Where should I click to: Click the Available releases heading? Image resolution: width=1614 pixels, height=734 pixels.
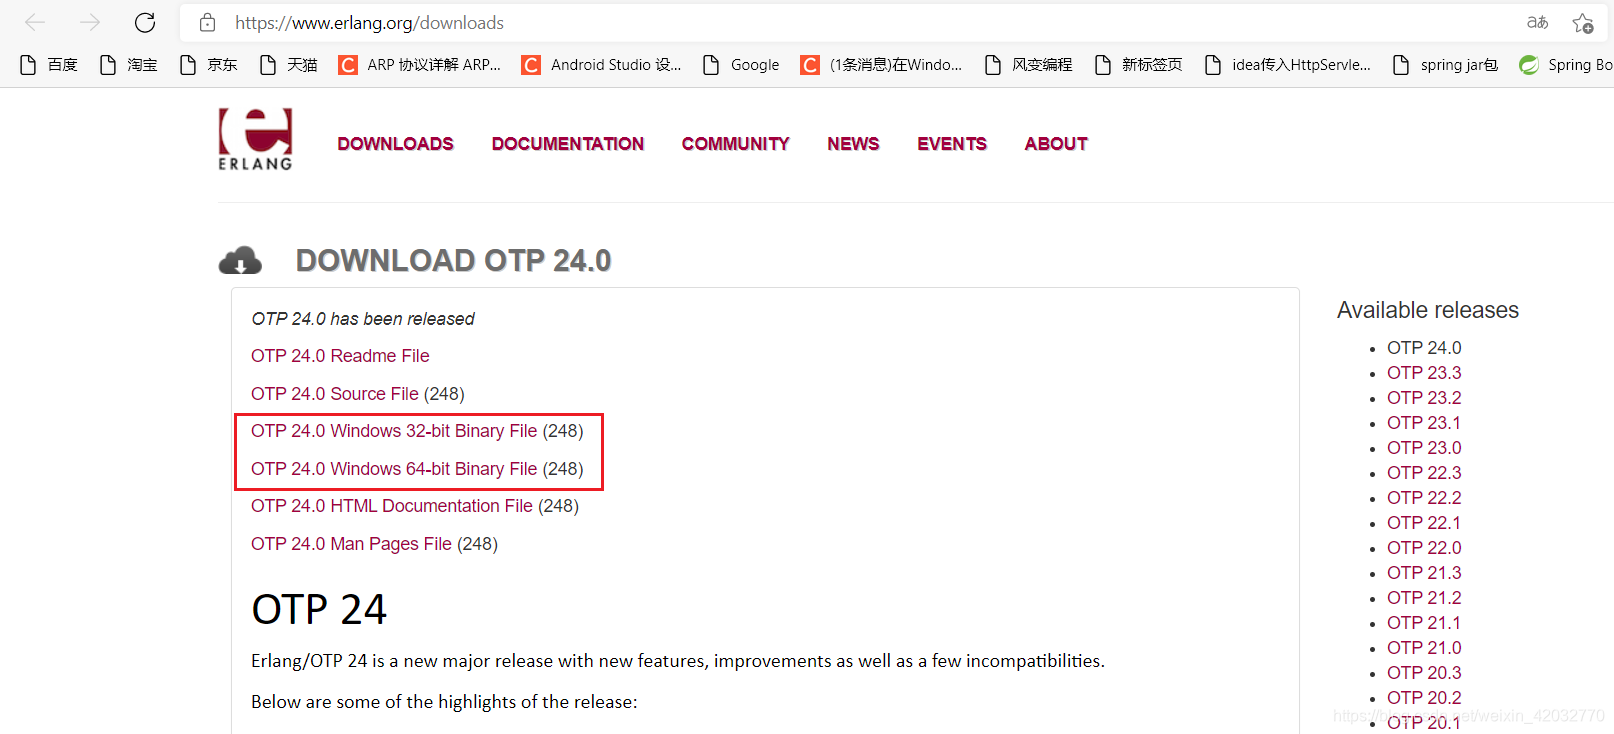[1428, 310]
